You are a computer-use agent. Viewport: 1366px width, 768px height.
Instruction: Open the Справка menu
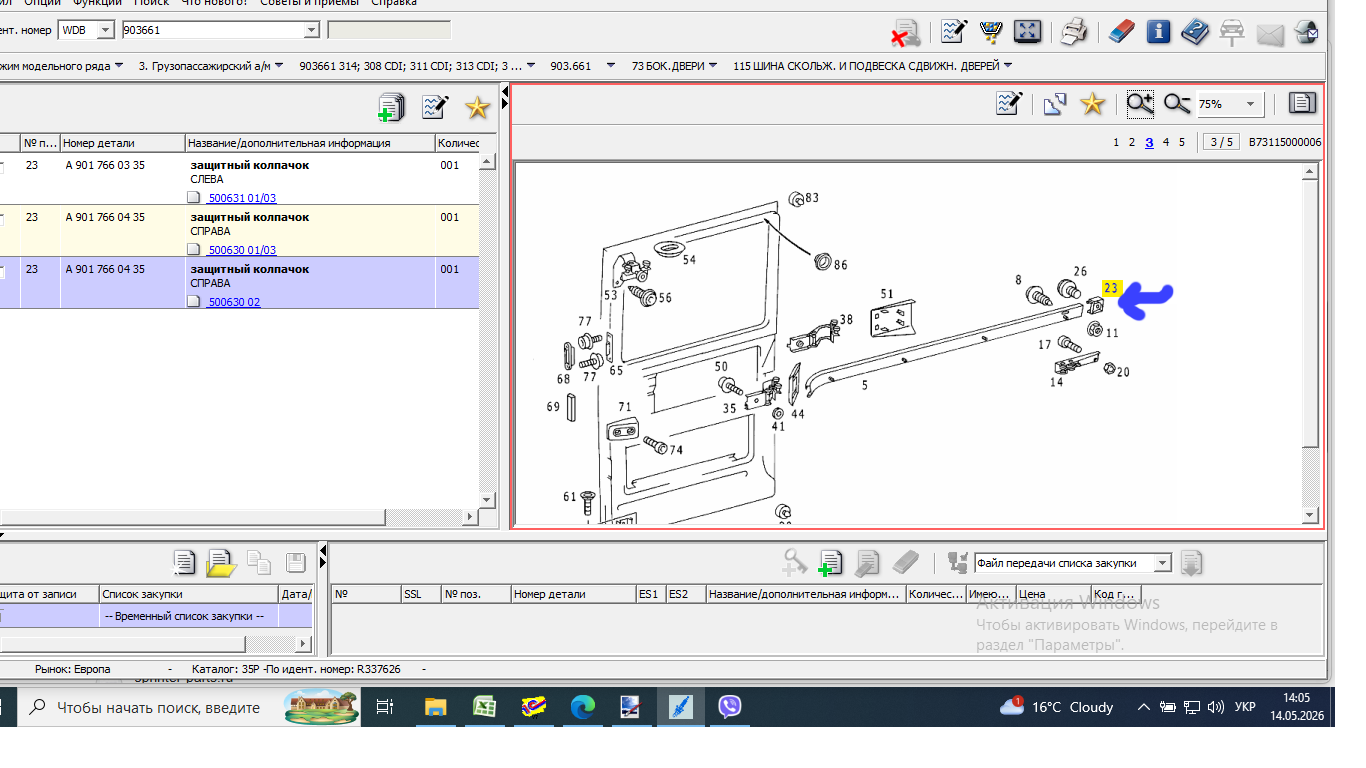(394, 3)
